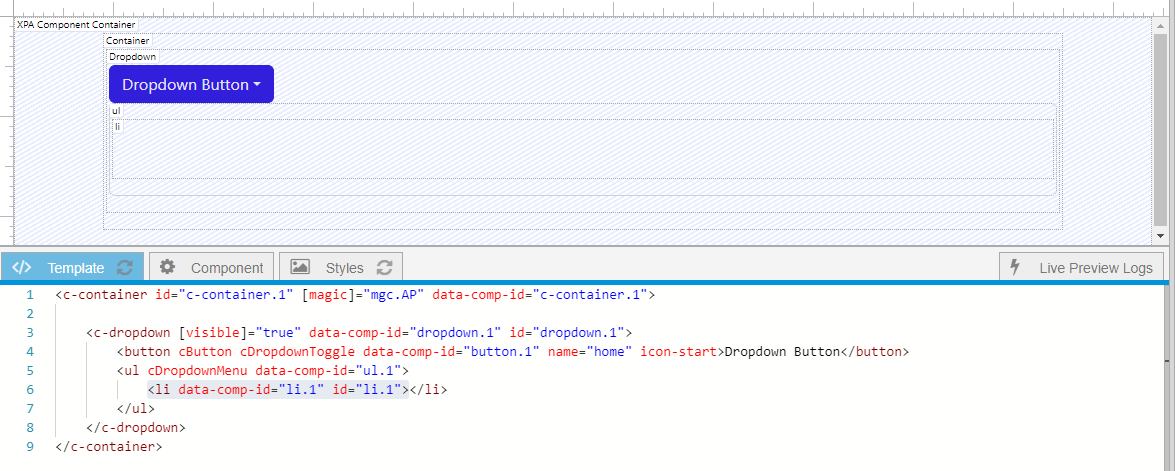Click line number 6 in the code editor
Viewport: 1175px width, 471px height.
click(30, 389)
